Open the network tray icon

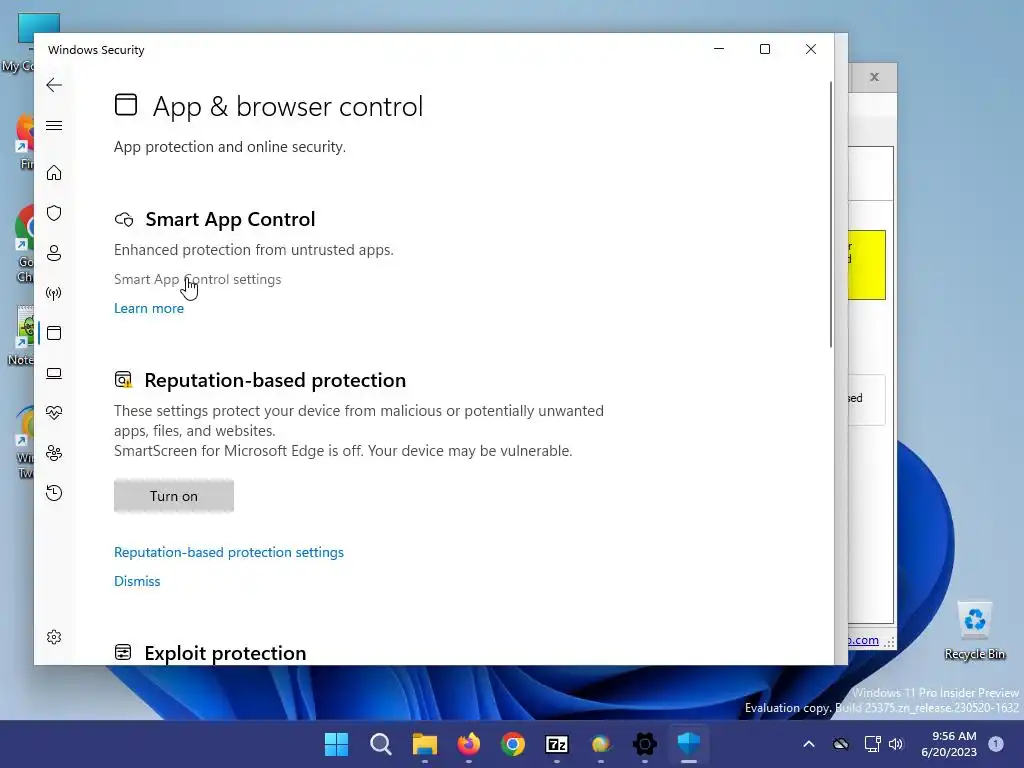coord(872,744)
